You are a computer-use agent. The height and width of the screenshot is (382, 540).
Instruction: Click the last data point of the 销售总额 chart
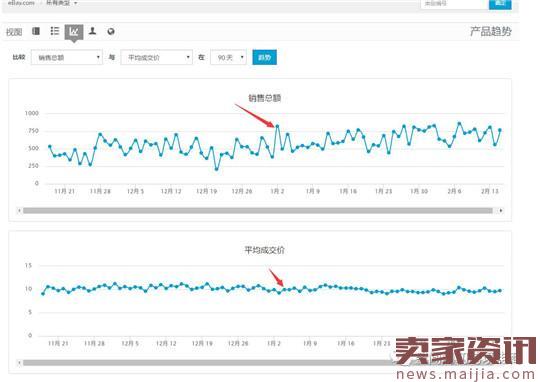point(500,130)
